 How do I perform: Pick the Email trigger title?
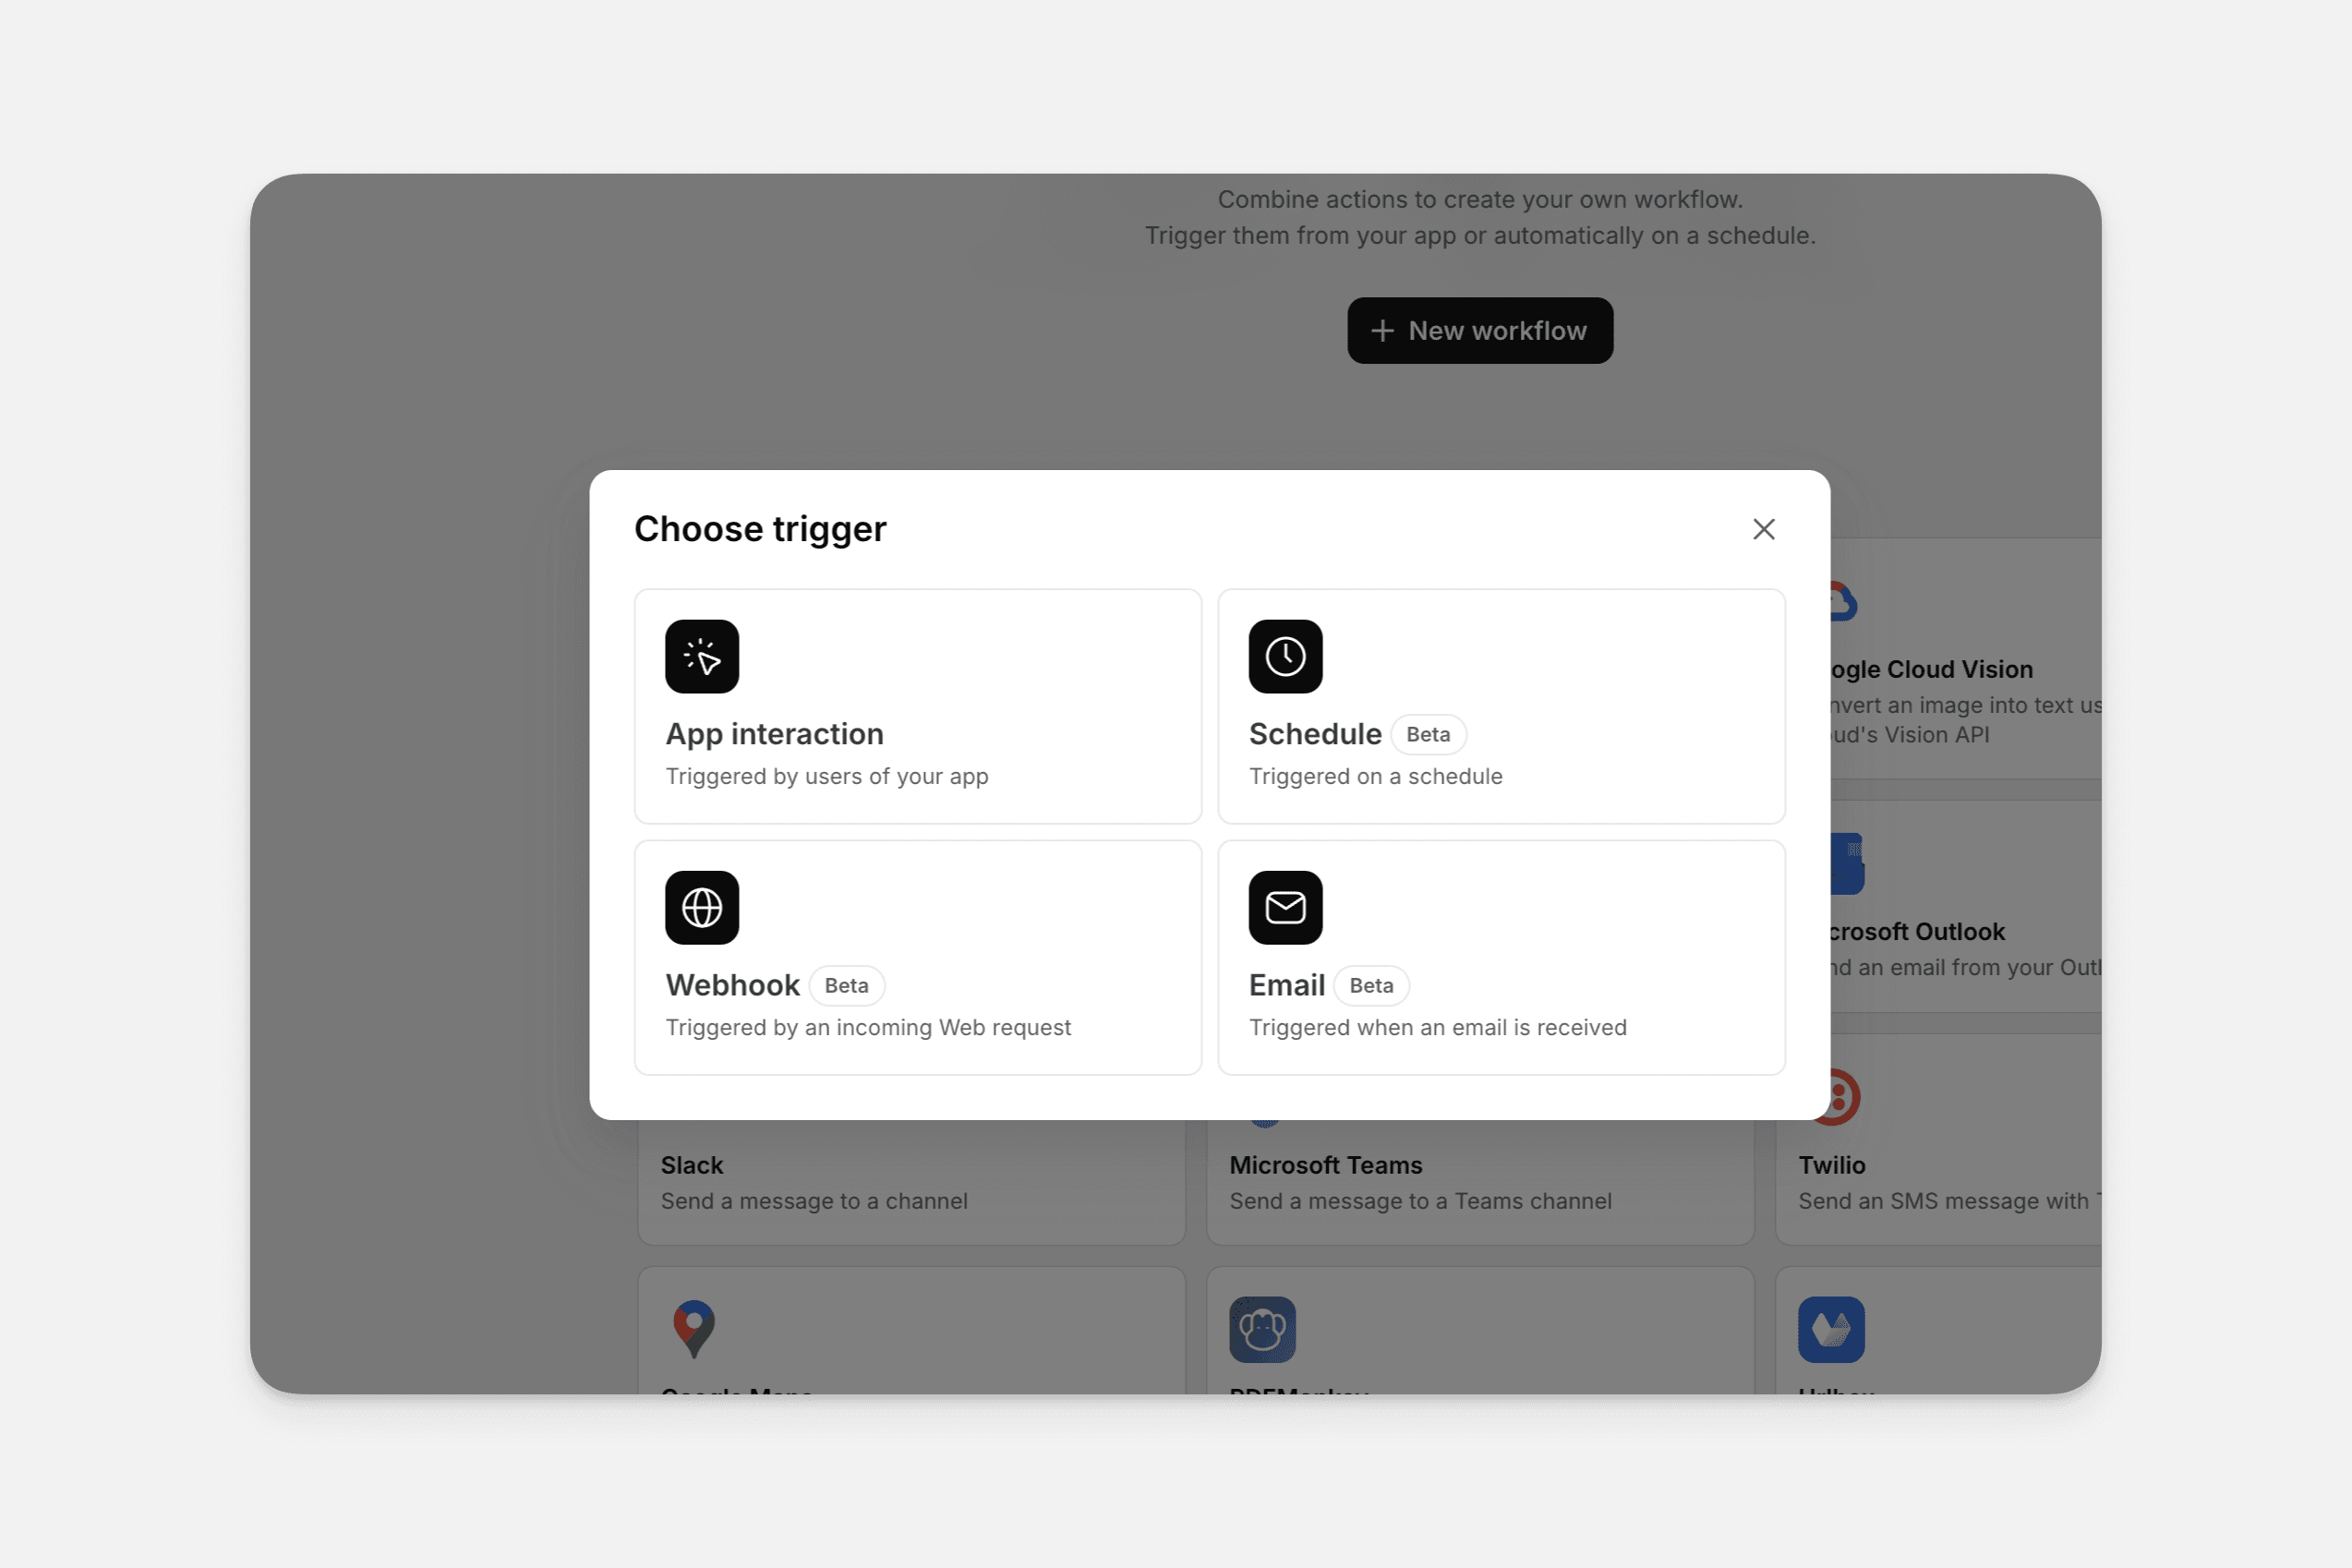point(1286,985)
